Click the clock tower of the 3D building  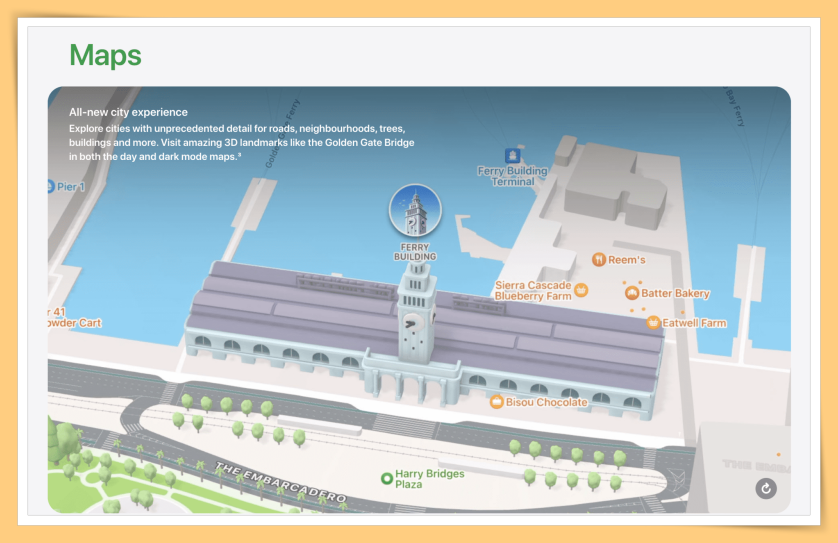[x=416, y=315]
